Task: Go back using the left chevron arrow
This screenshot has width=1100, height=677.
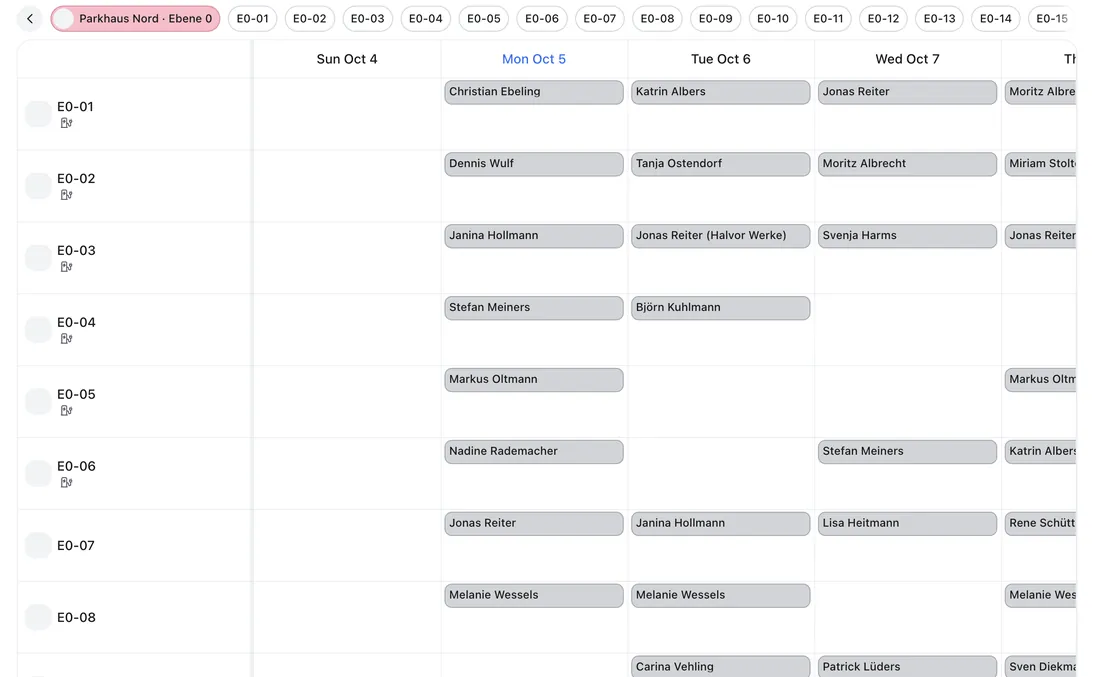Action: click(29, 19)
